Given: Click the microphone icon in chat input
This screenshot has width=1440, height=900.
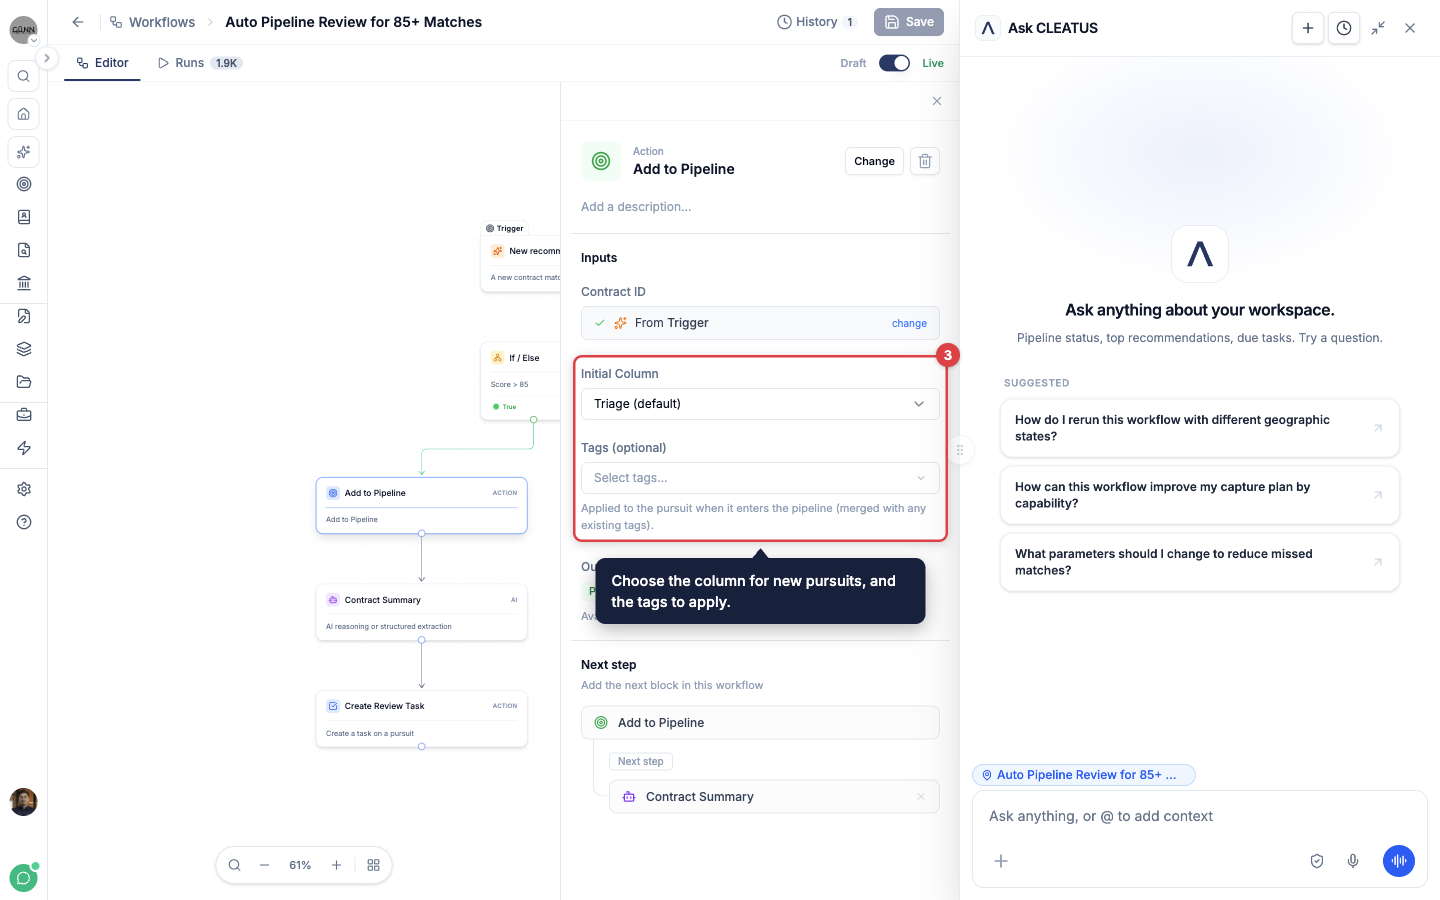Looking at the screenshot, I should (x=1353, y=861).
